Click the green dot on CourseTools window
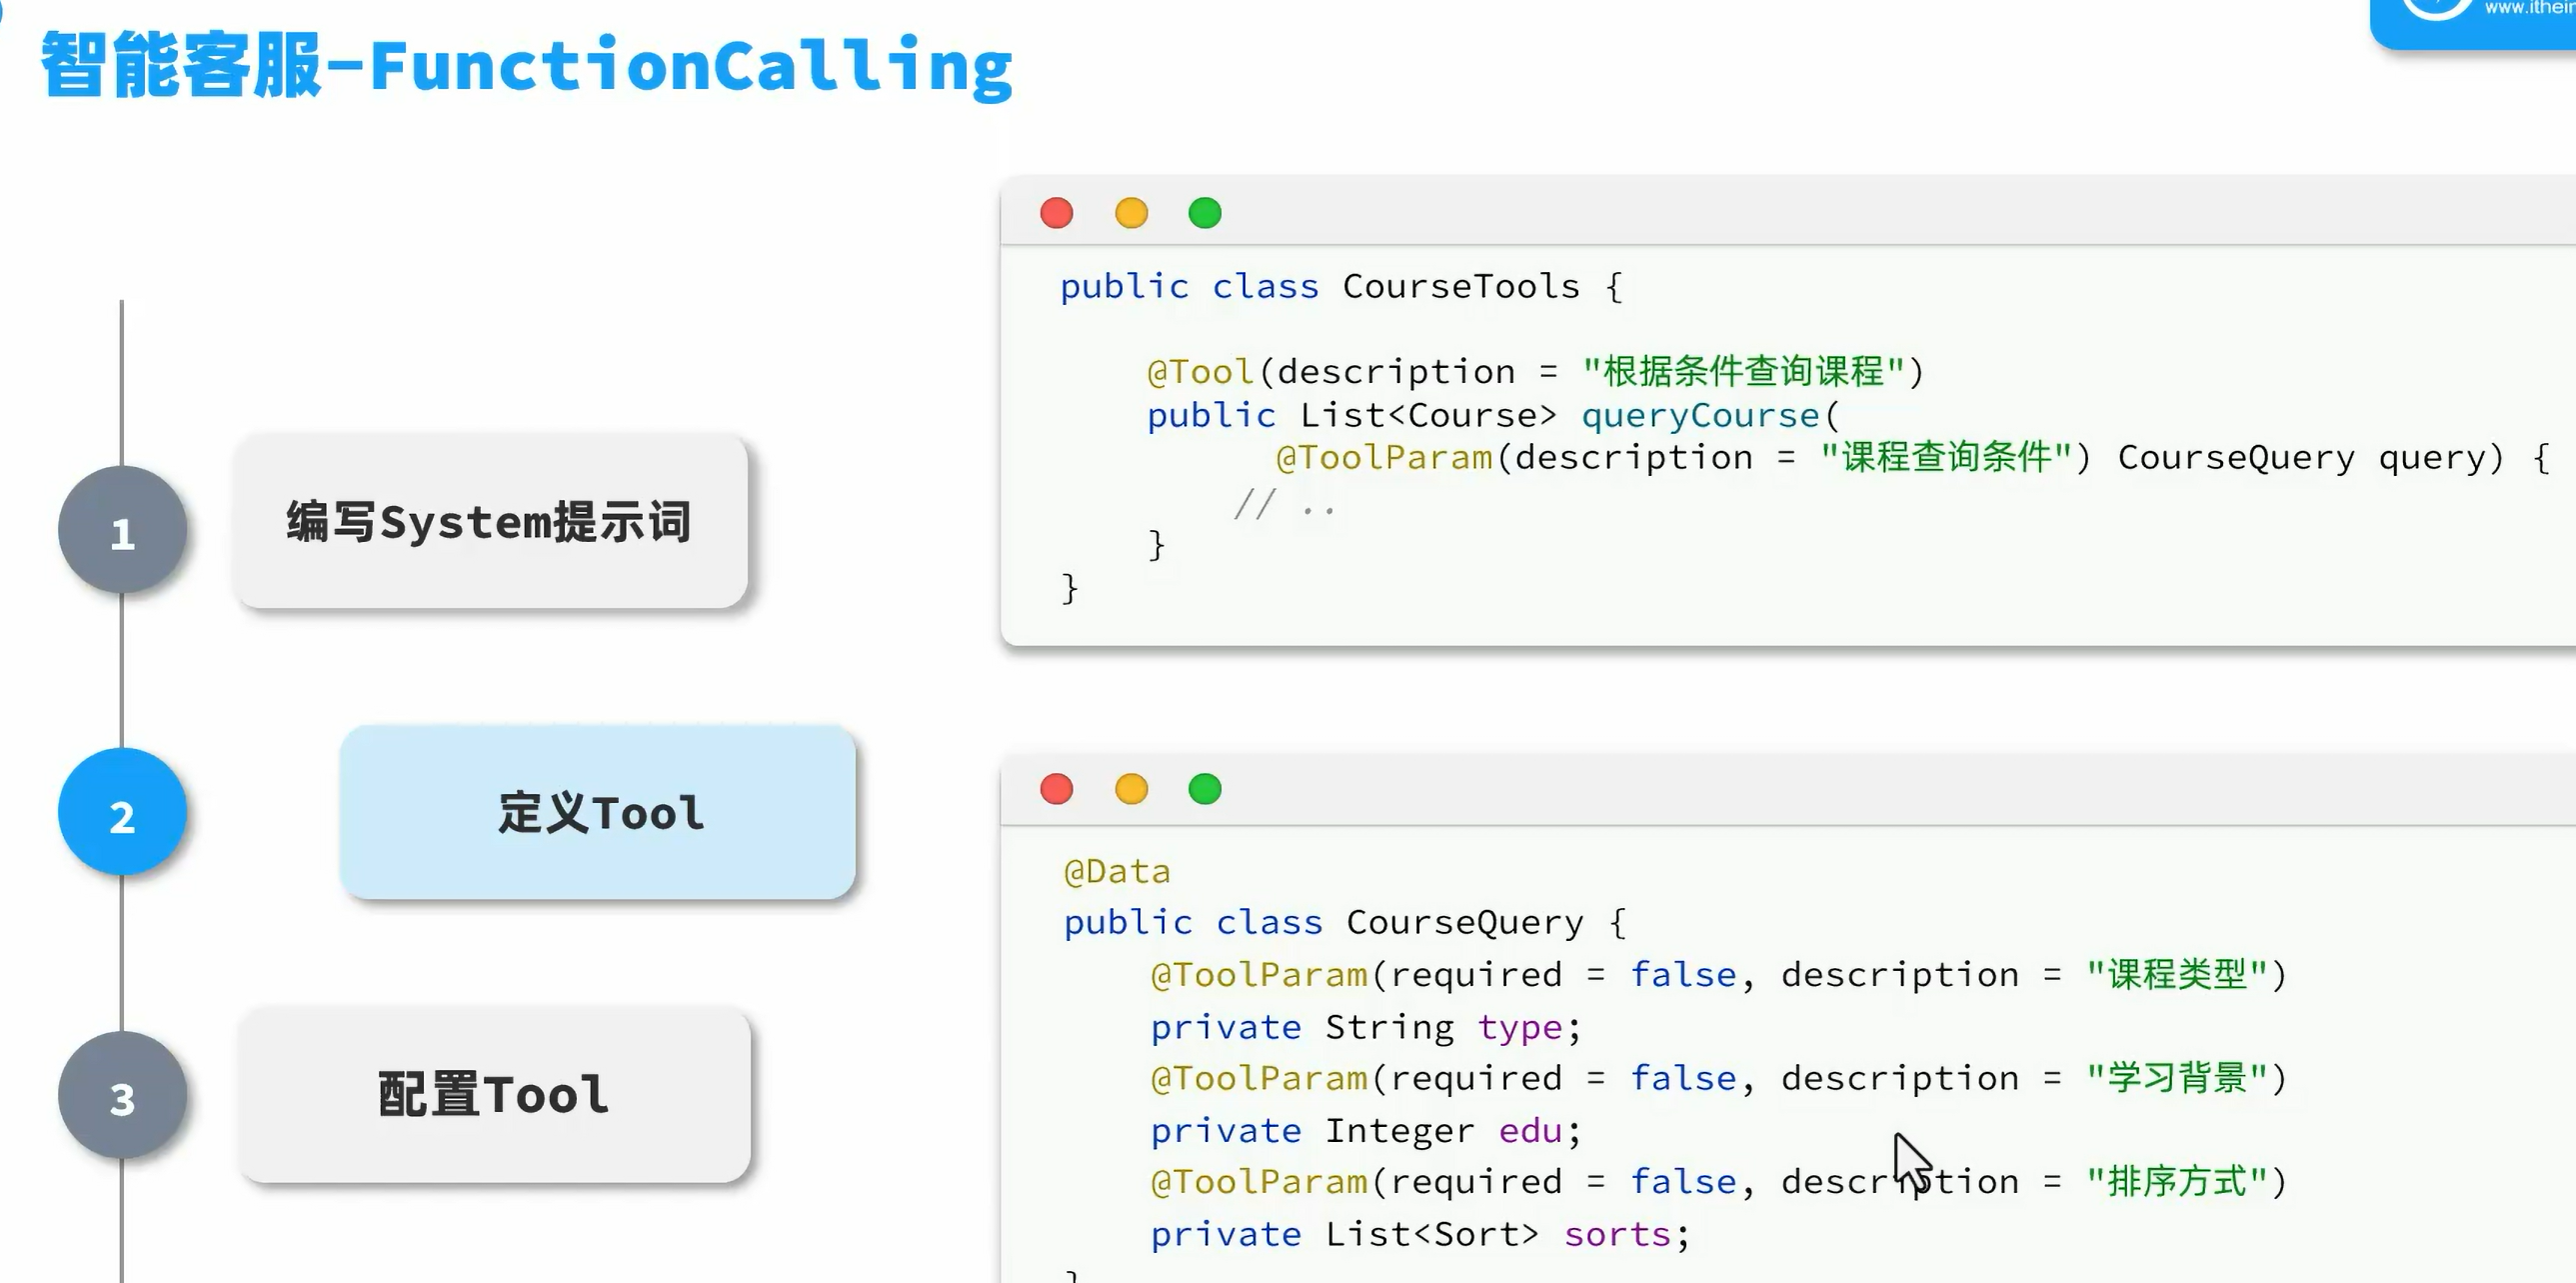Screen dimensions: 2576x1283 (1205, 213)
